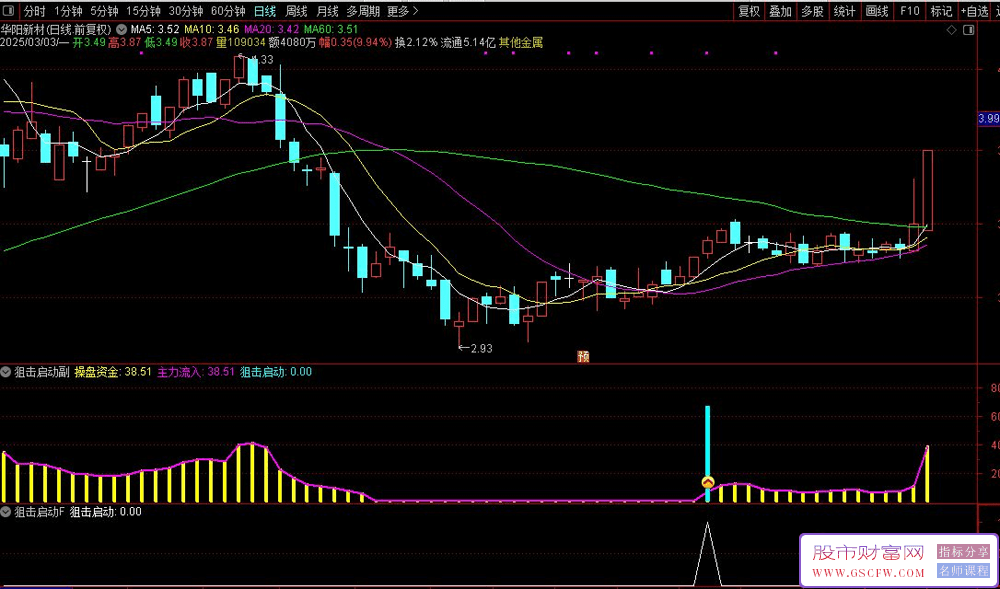Image resolution: width=1000 pixels, height=589 pixels.
Task: Click the 4.33 high price label
Action: click(x=262, y=59)
